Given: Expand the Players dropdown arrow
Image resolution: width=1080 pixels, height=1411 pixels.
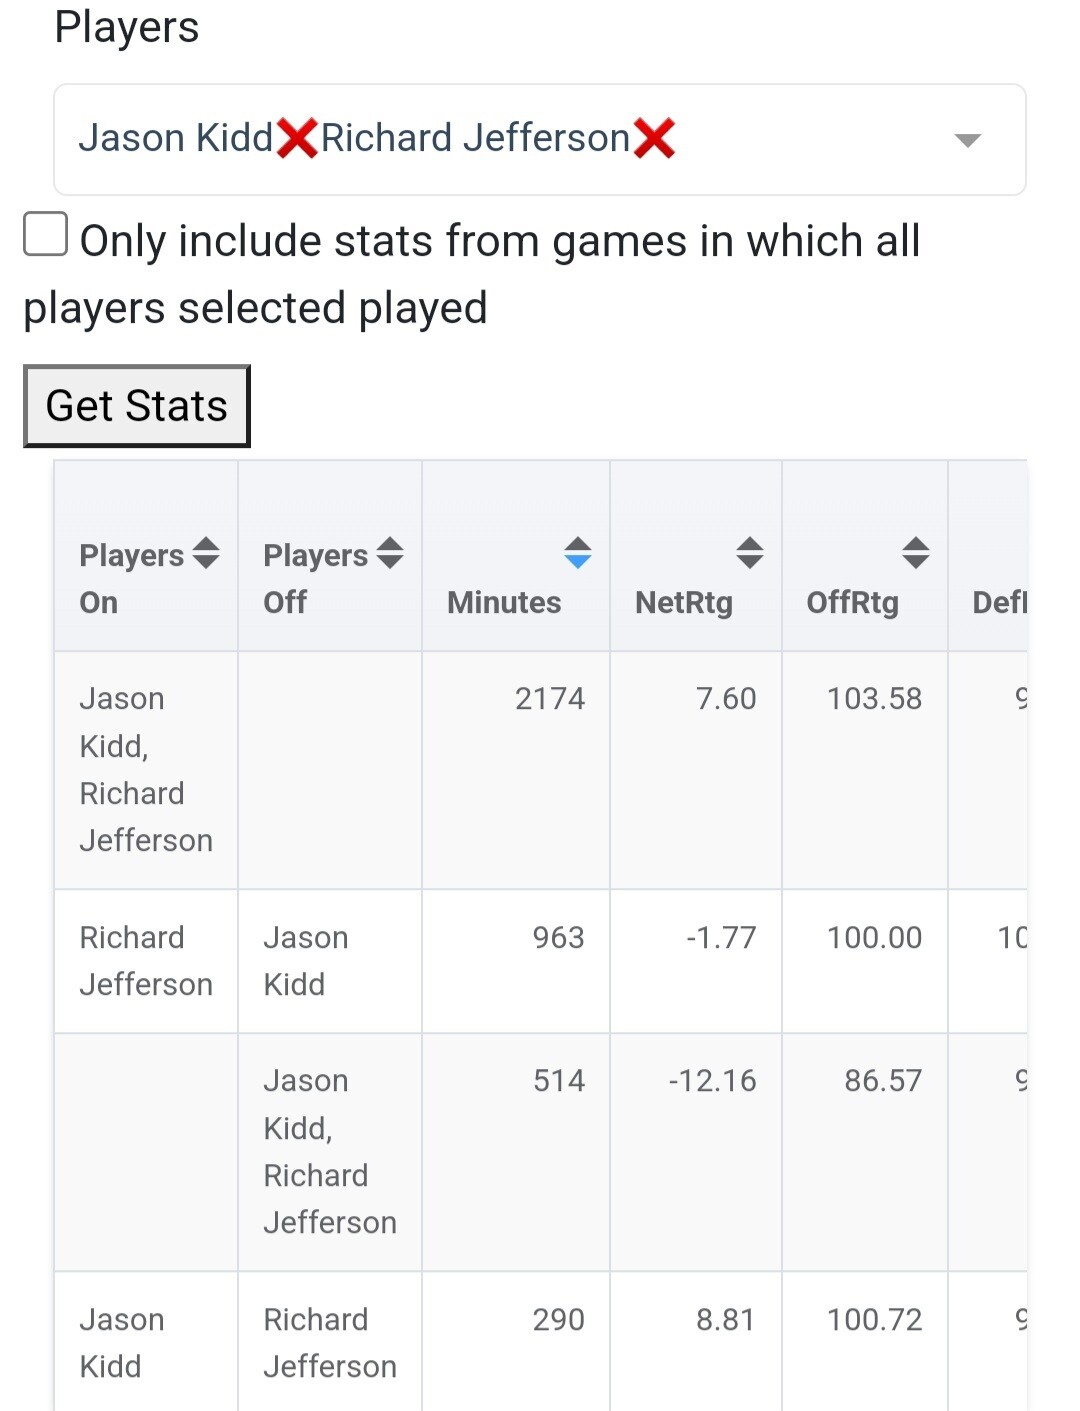Looking at the screenshot, I should coord(967,140).
